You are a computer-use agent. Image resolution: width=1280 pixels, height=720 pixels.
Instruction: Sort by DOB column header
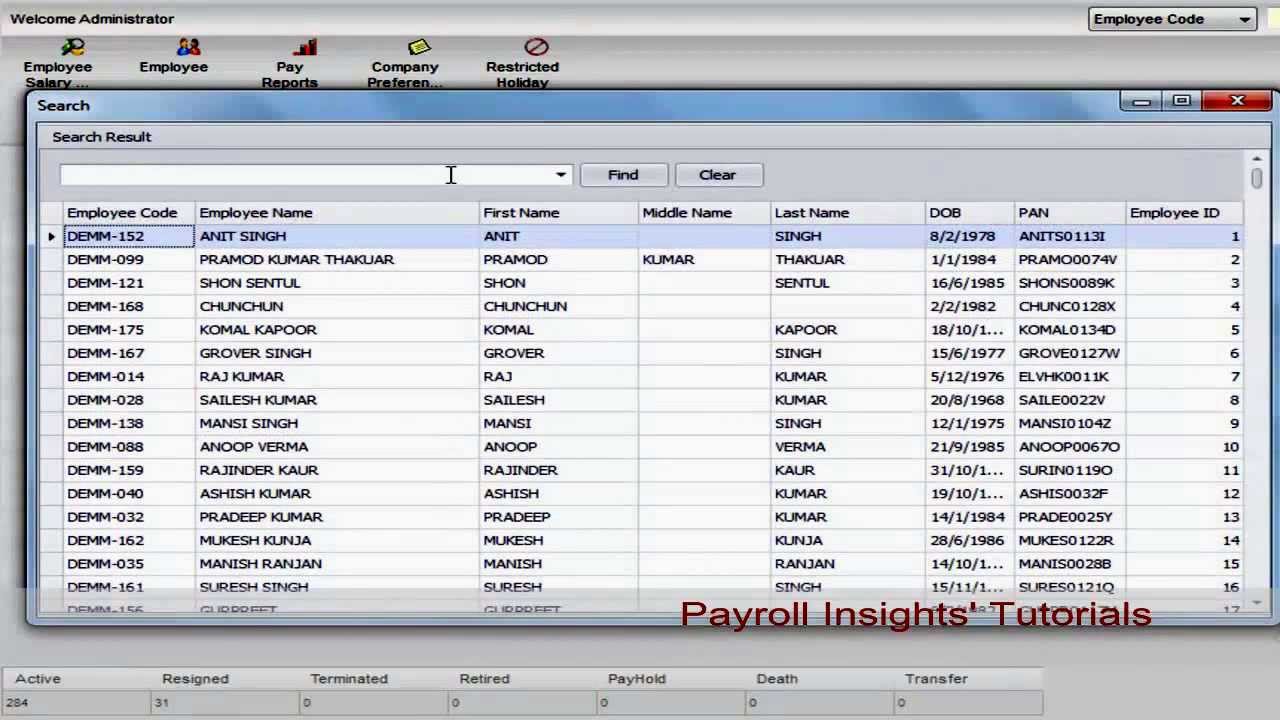[970, 213]
